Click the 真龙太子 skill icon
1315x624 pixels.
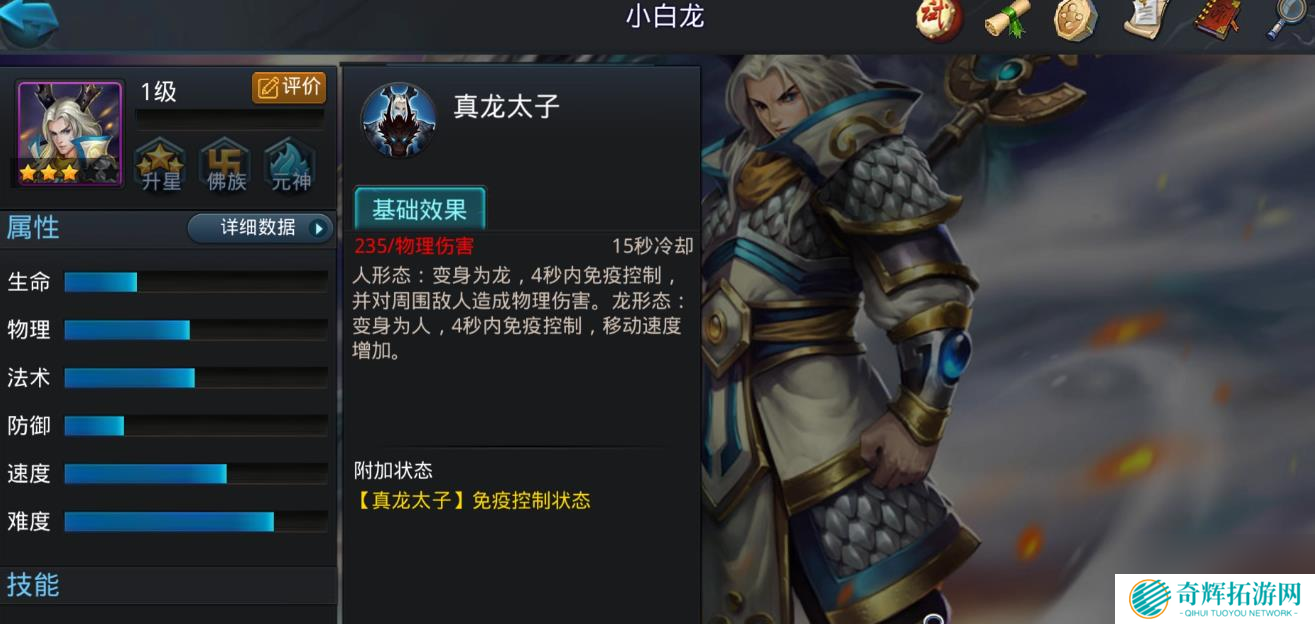pos(398,120)
